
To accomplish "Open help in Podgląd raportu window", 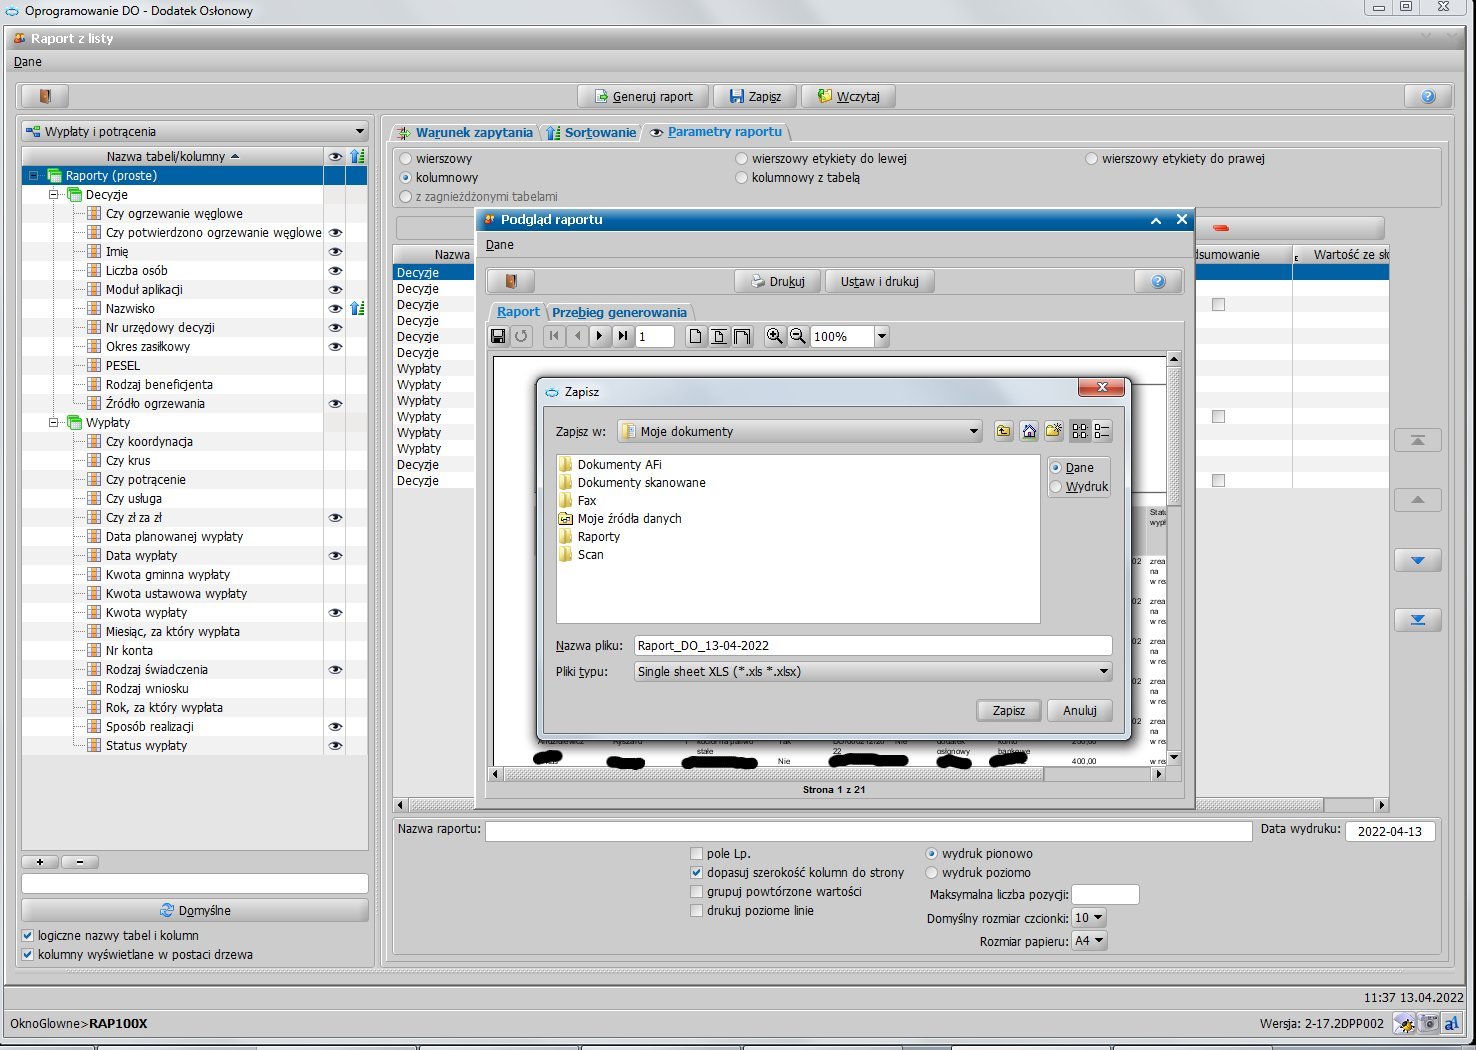I will [x=1158, y=281].
